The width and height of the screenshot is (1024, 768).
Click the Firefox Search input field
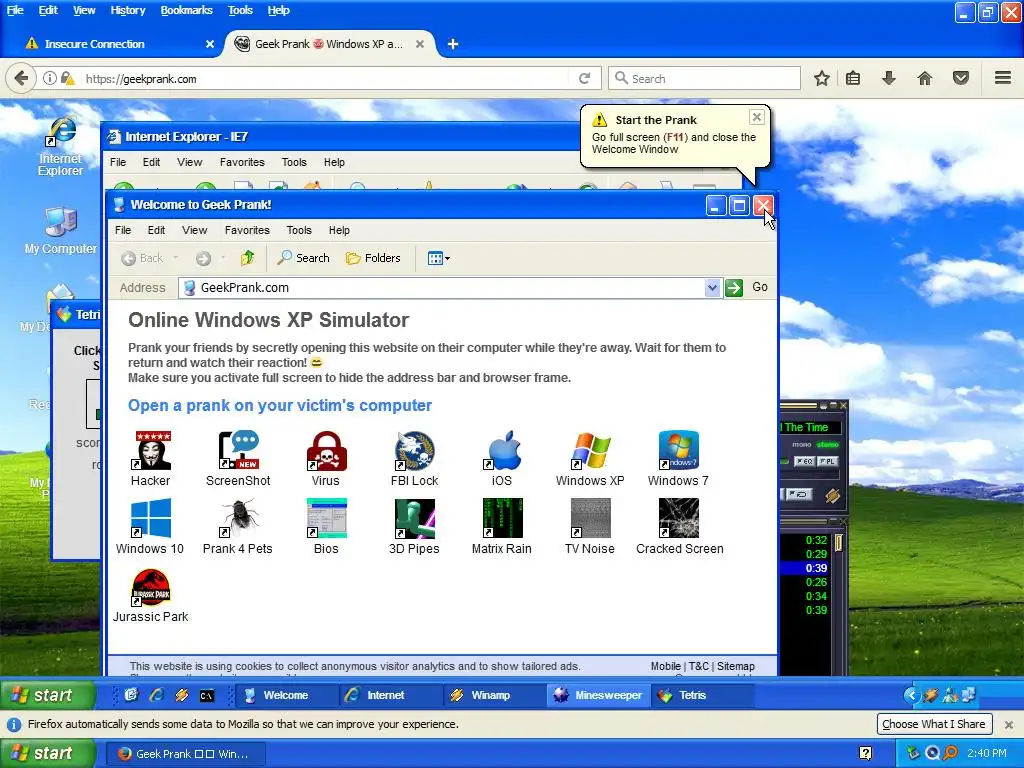click(704, 78)
